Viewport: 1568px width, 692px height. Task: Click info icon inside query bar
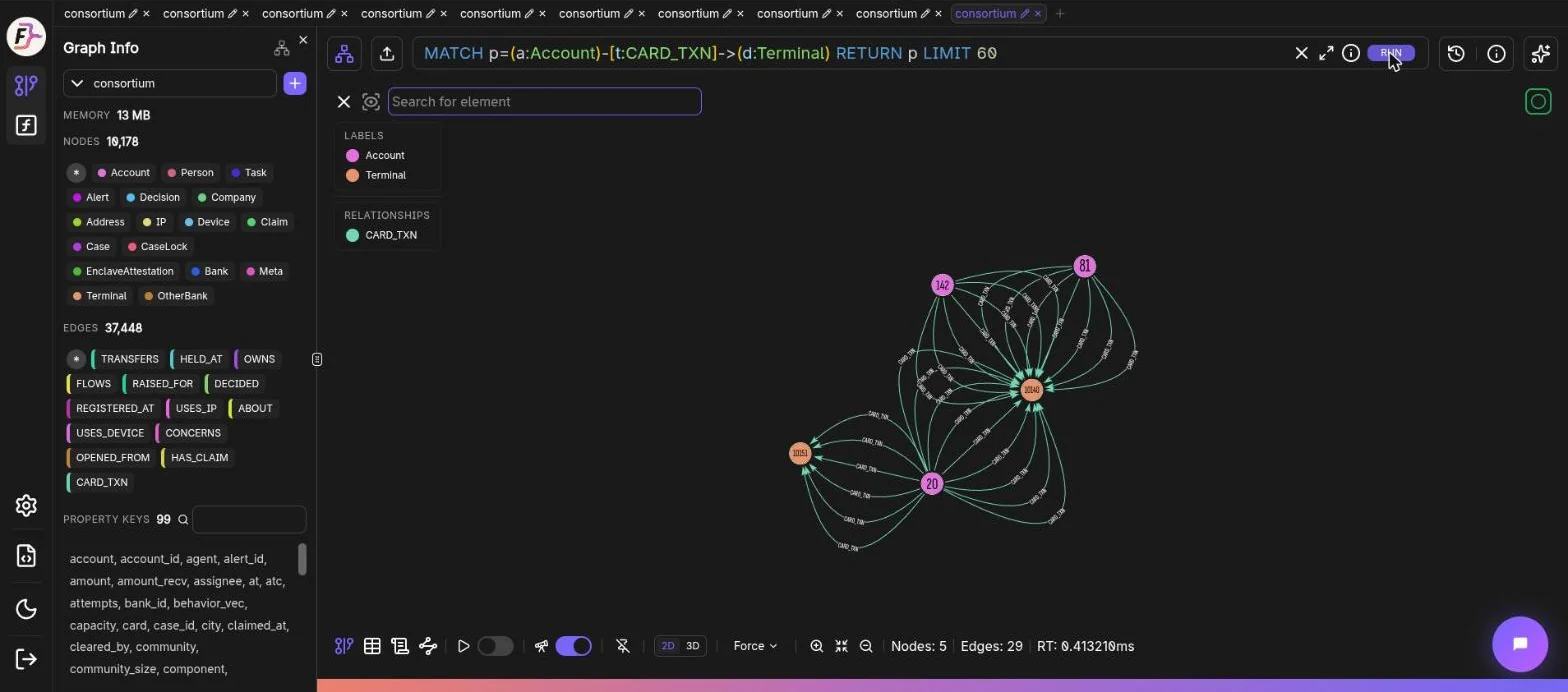coord(1351,53)
